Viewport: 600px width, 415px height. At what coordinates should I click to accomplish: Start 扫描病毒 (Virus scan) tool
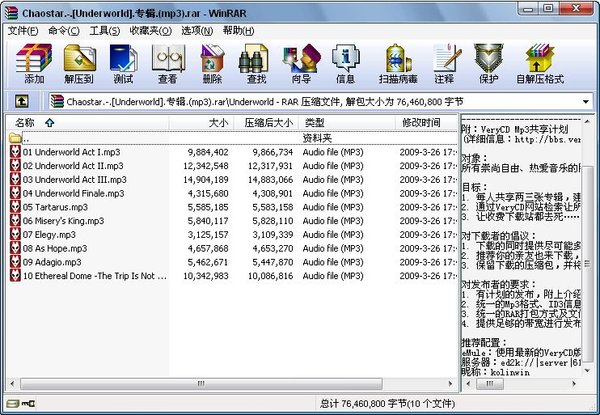(398, 63)
